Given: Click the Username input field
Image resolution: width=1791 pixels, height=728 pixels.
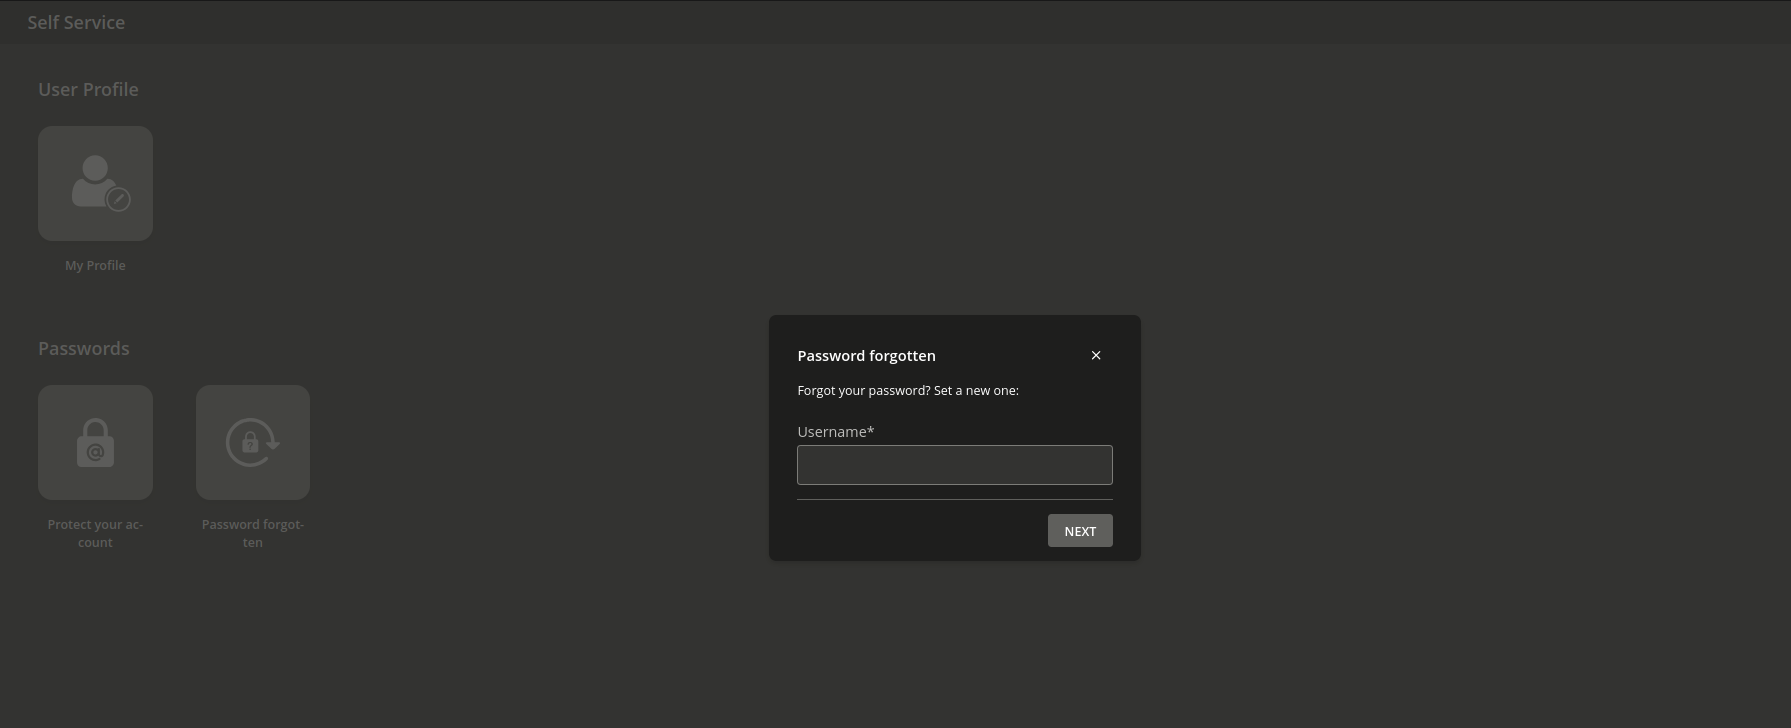Looking at the screenshot, I should [954, 465].
